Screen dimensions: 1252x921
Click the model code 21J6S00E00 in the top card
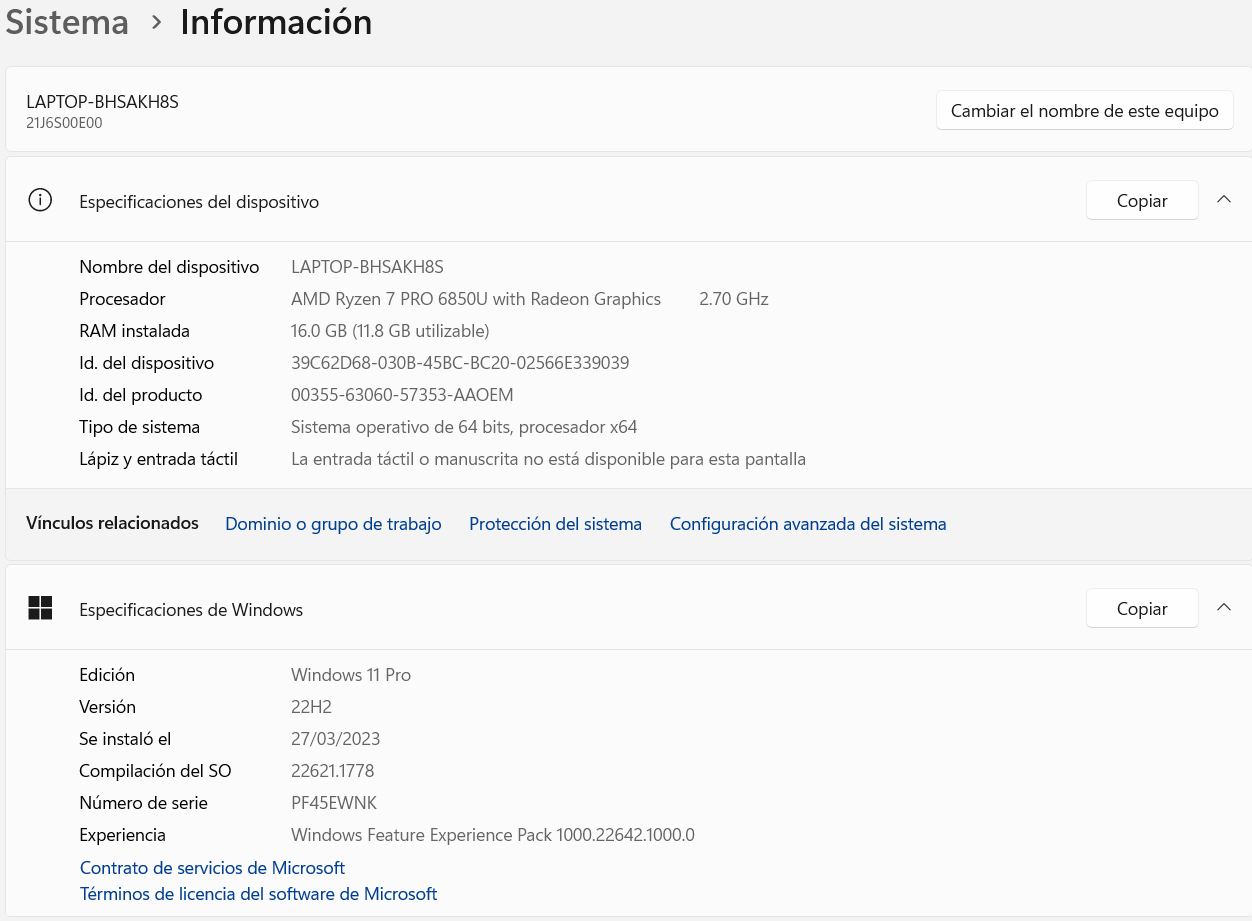[64, 123]
